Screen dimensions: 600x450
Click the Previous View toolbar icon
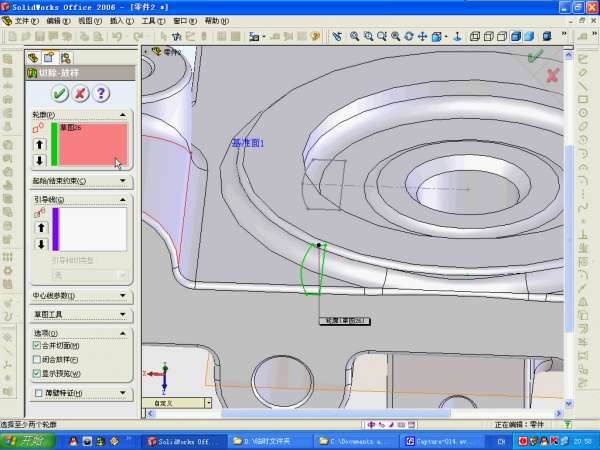(x=337, y=37)
